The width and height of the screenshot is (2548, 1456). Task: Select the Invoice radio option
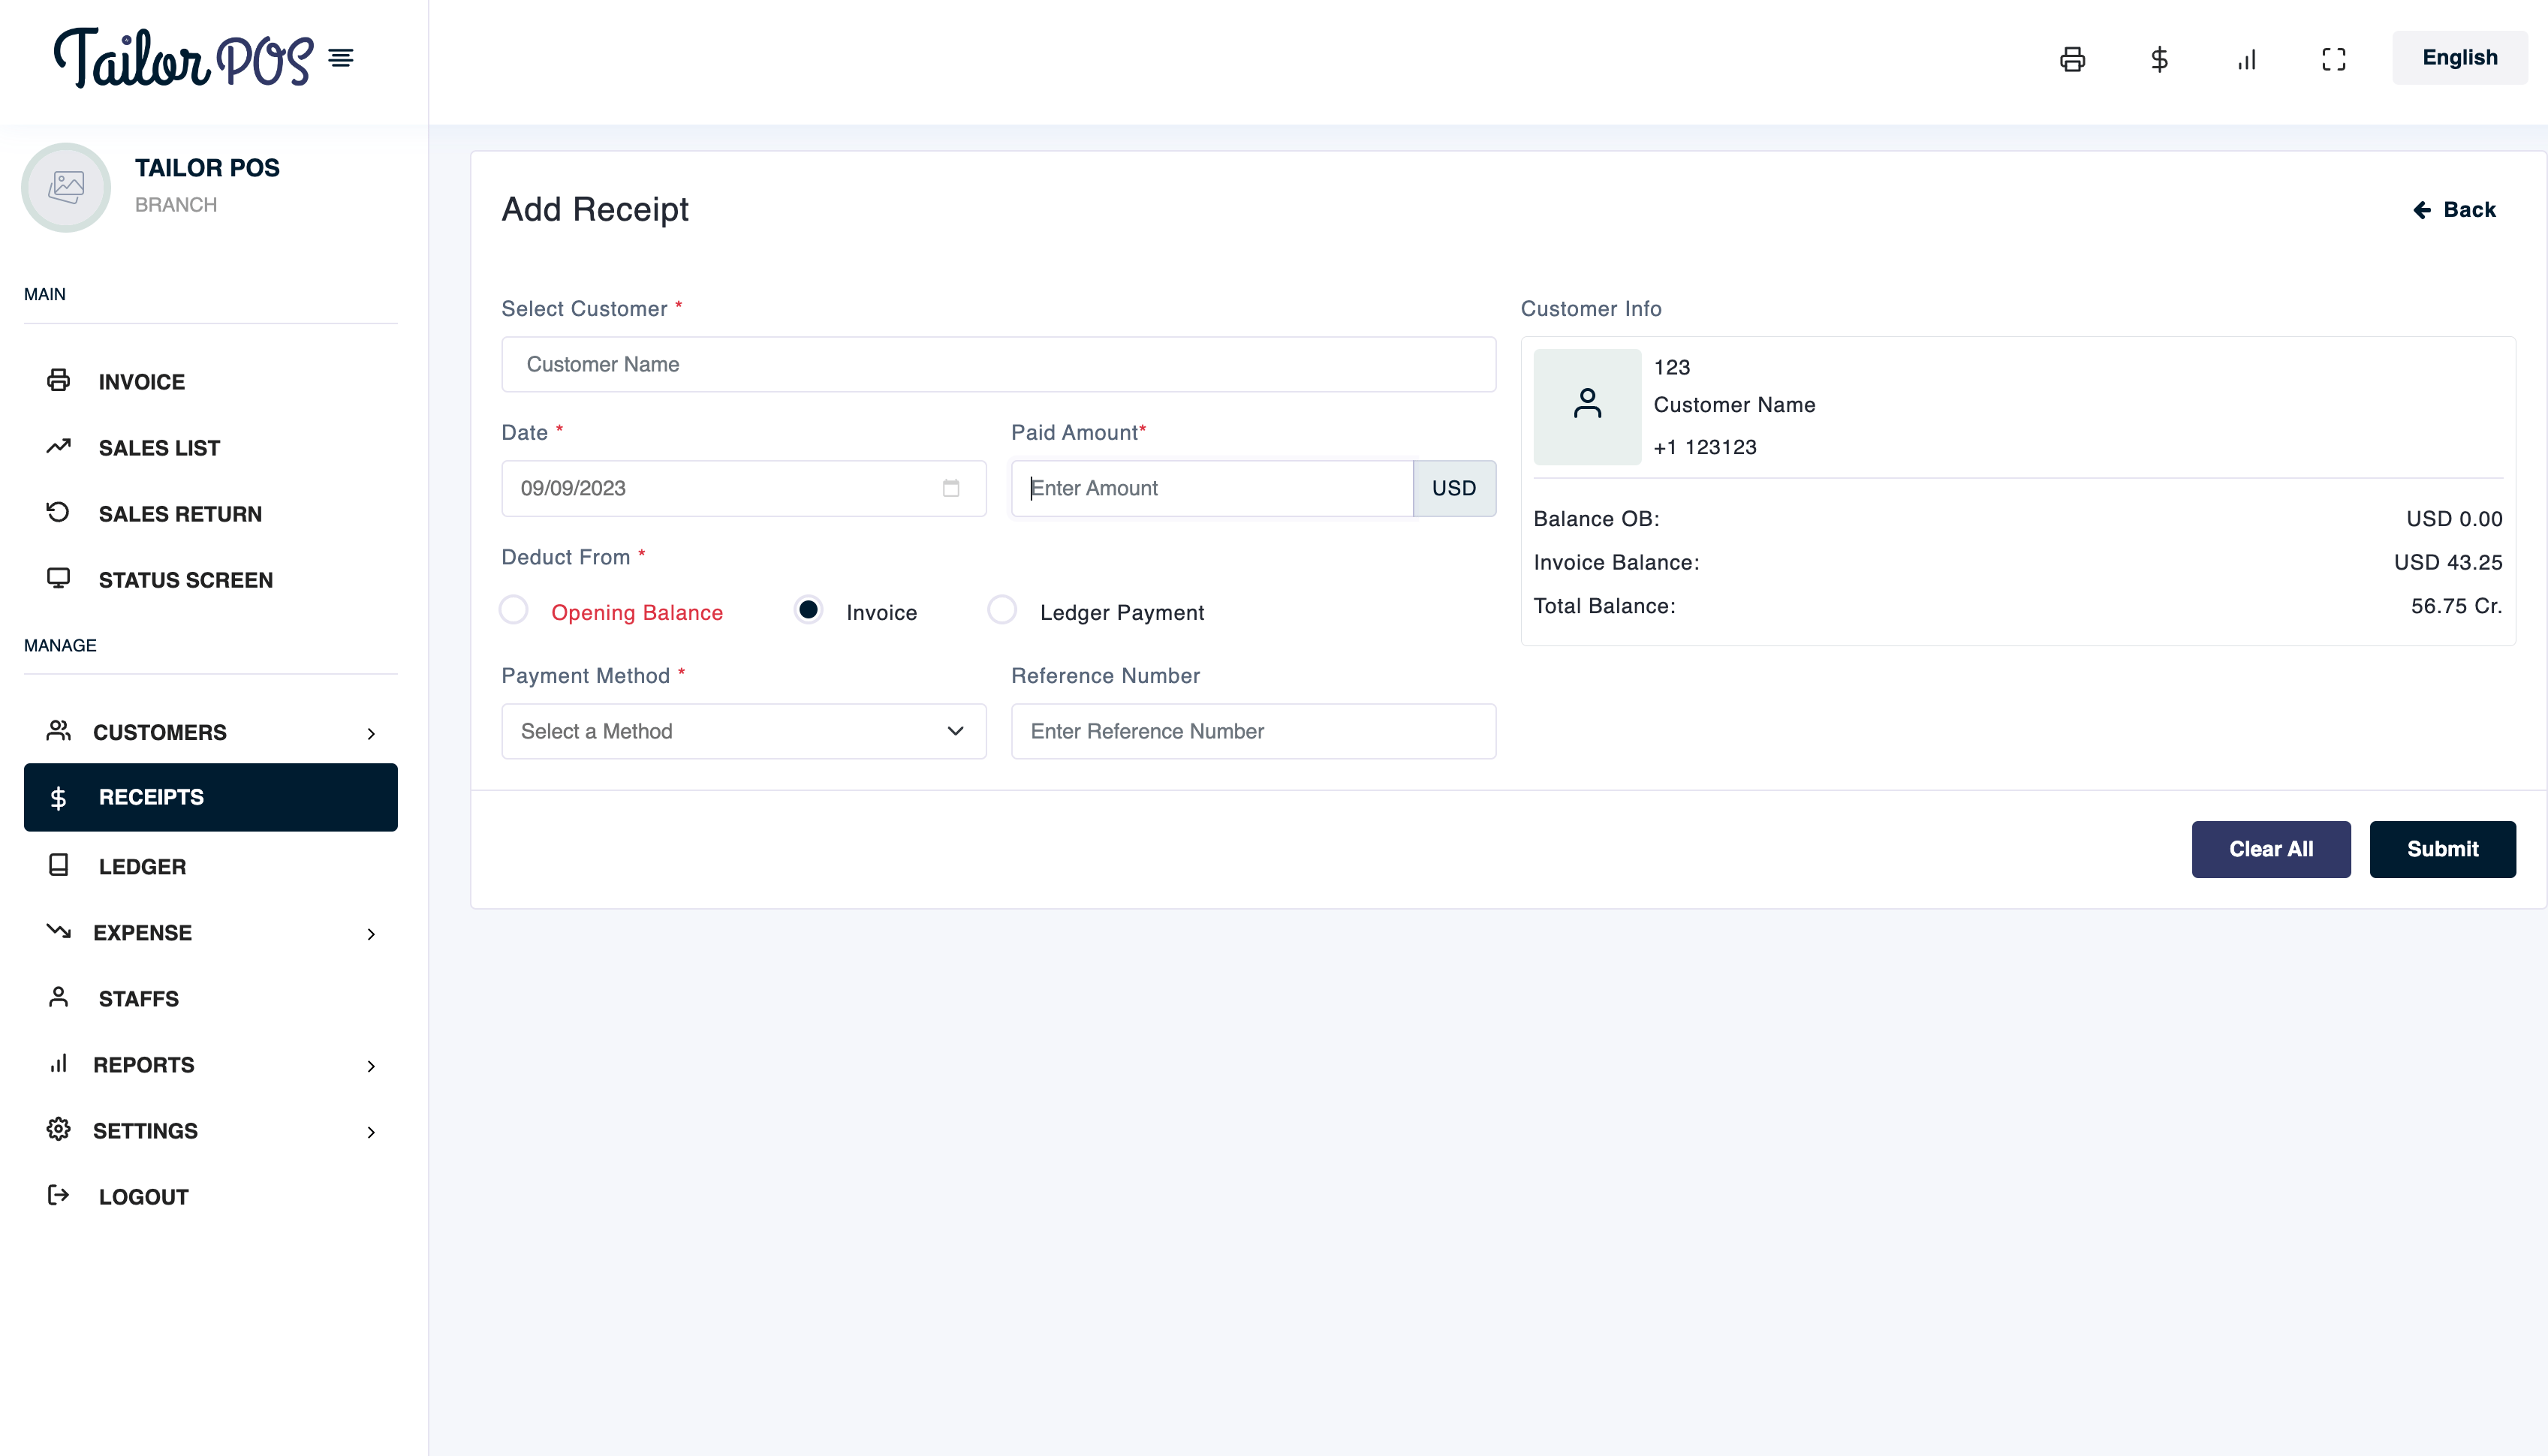pyautogui.click(x=808, y=610)
